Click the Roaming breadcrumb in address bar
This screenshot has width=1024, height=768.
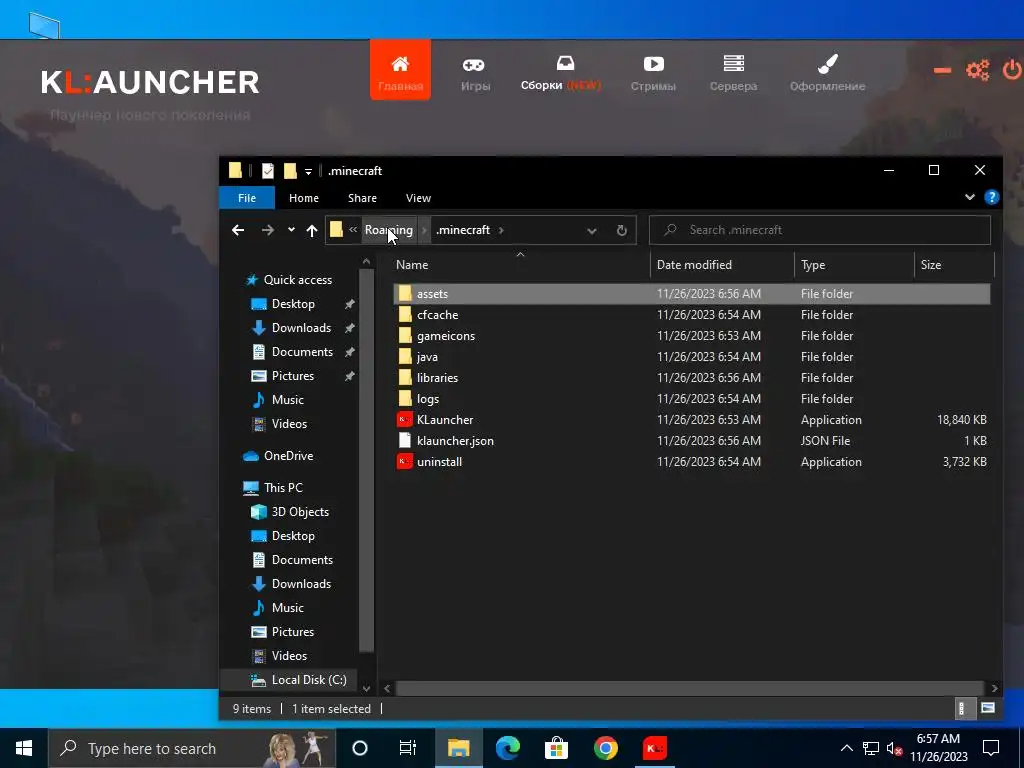[389, 230]
